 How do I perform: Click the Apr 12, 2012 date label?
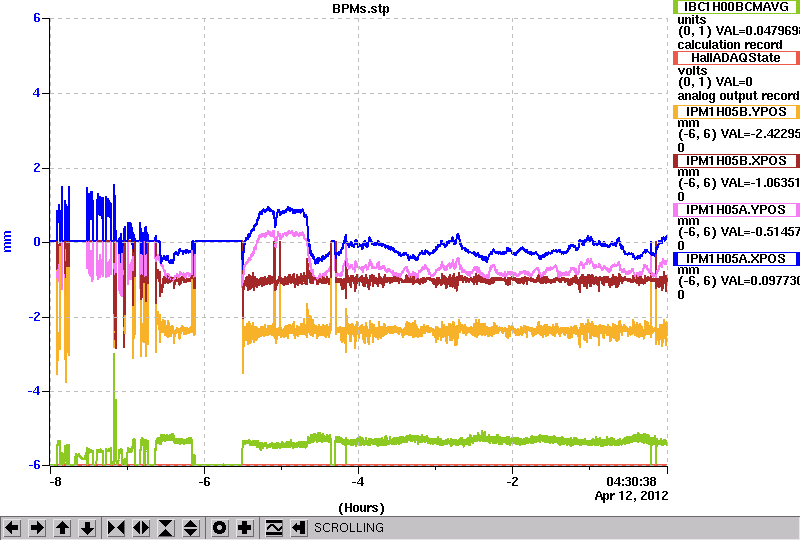[631, 496]
